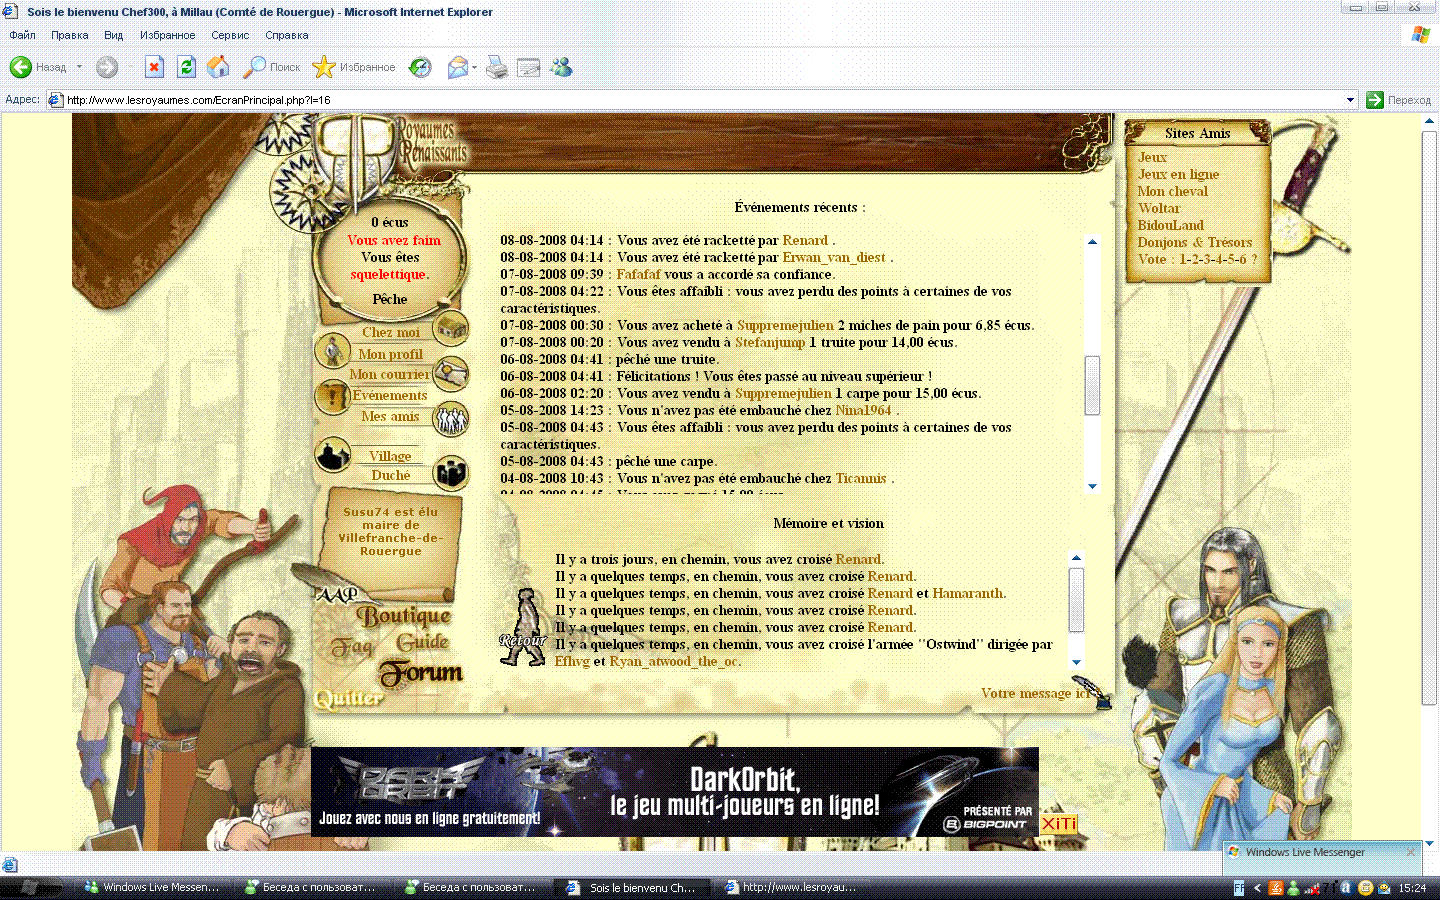Open mail with the Mon courrier envelope icon

point(449,373)
